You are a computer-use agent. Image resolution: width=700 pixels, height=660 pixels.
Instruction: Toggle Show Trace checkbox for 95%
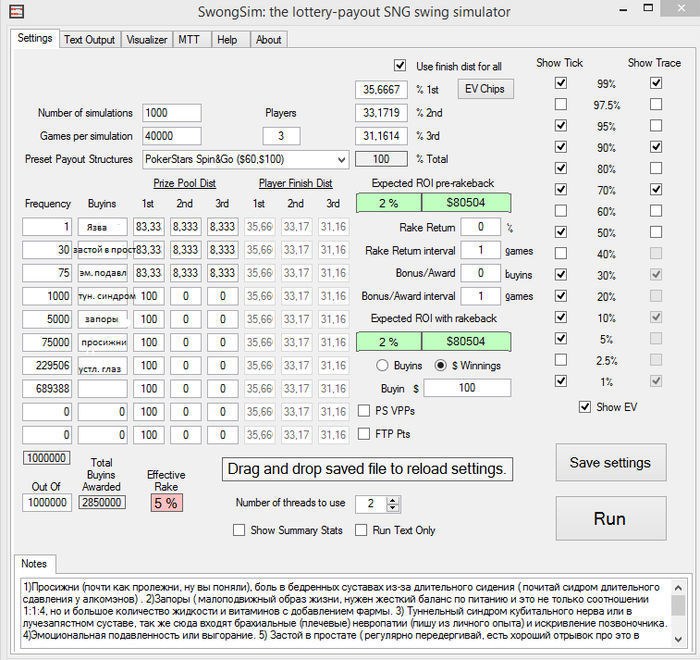pyautogui.click(x=656, y=126)
